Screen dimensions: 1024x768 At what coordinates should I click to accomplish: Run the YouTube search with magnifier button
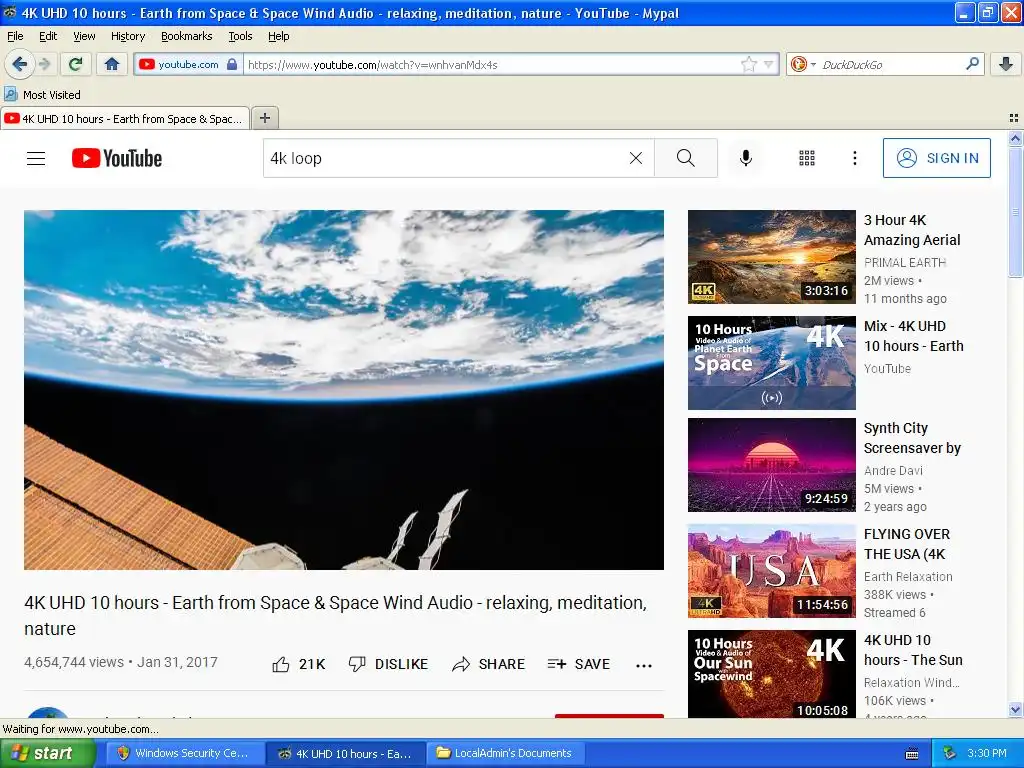click(x=686, y=158)
